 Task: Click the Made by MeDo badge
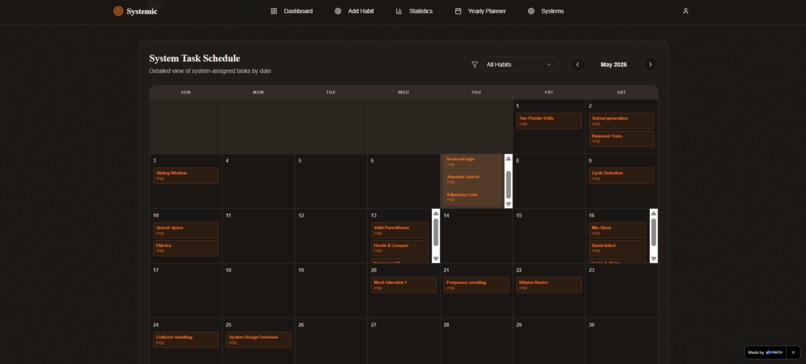click(765, 352)
